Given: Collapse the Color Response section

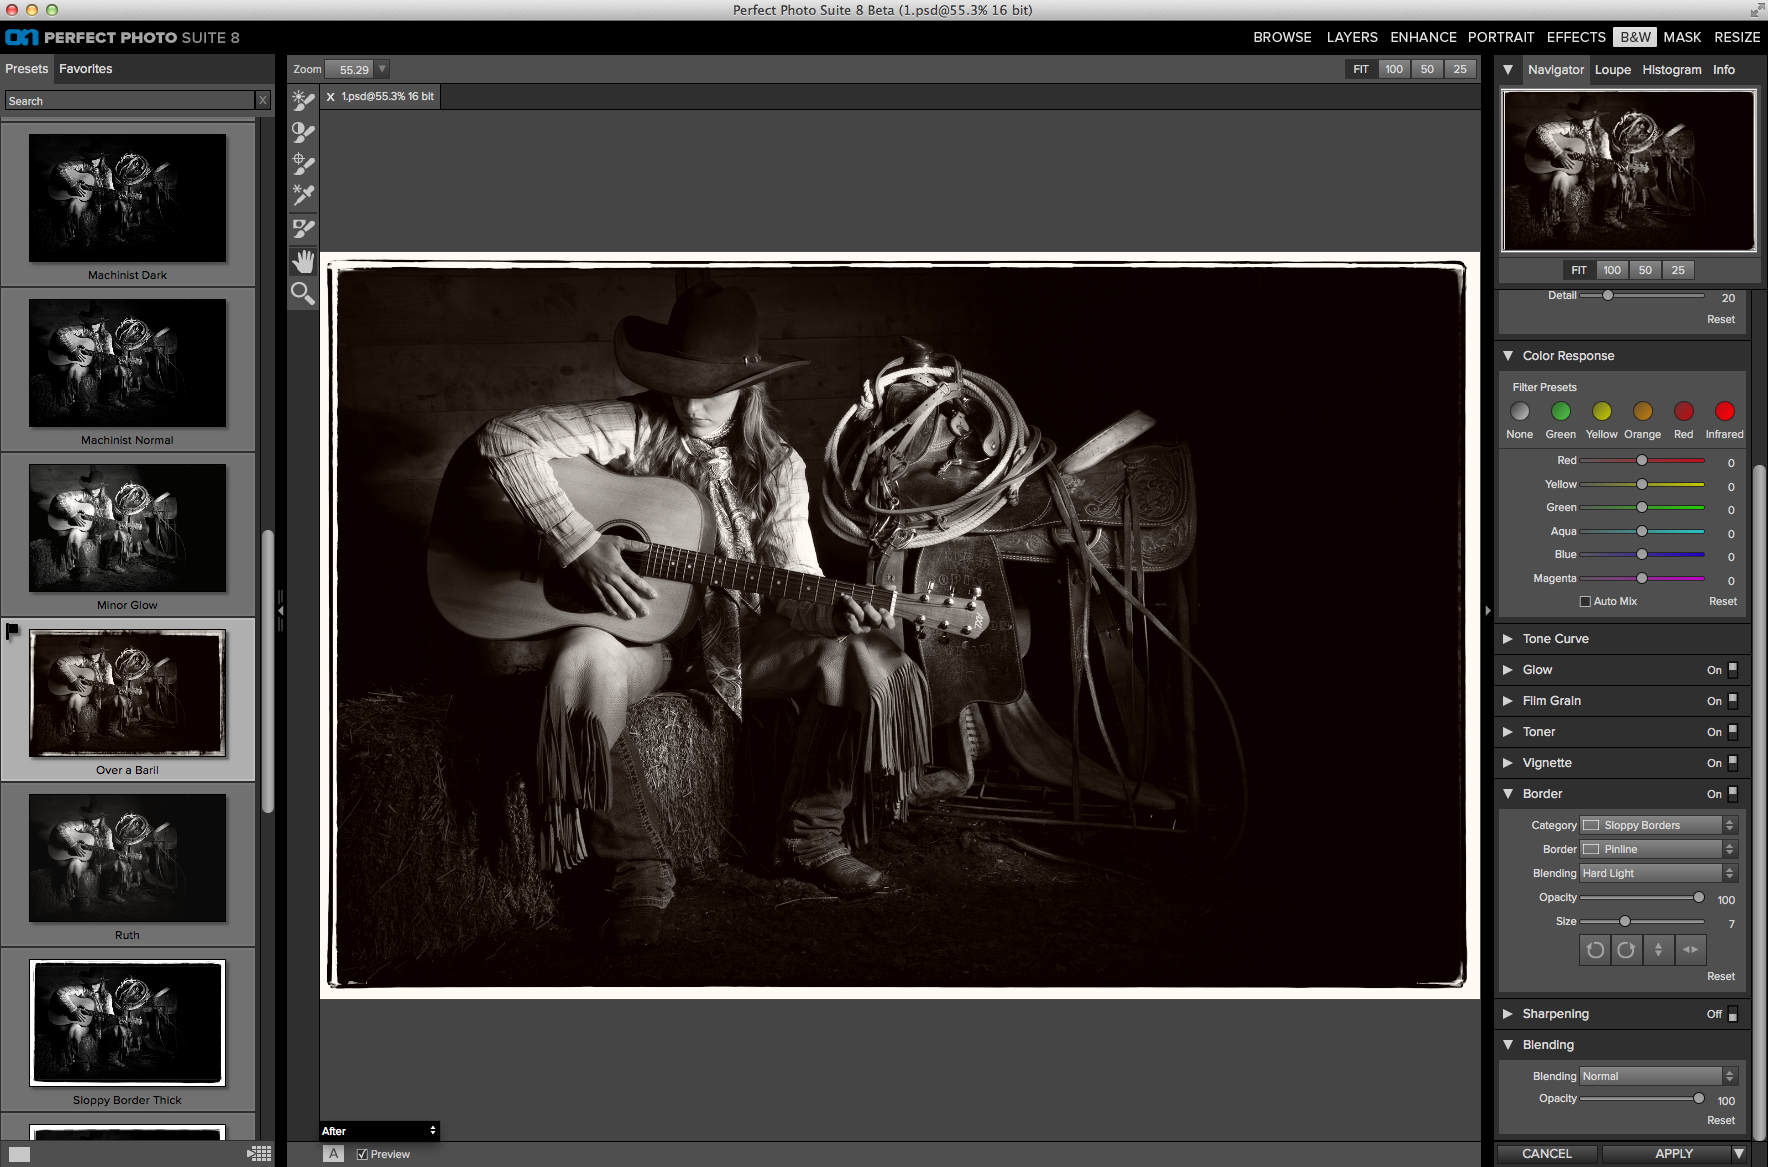Looking at the screenshot, I should pyautogui.click(x=1508, y=356).
